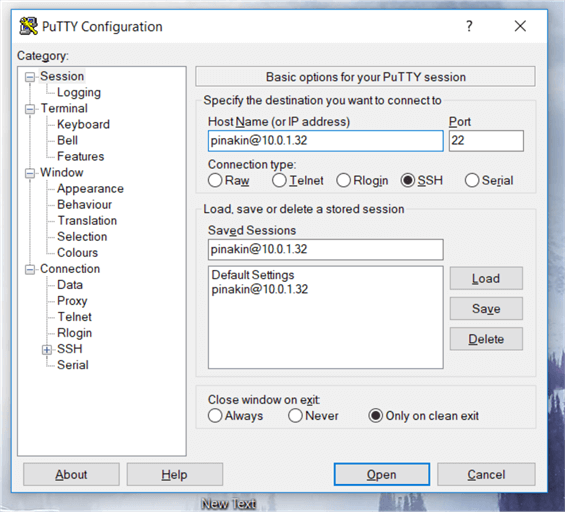Open the Window category
Screen dimensions: 565x512
tap(62, 172)
